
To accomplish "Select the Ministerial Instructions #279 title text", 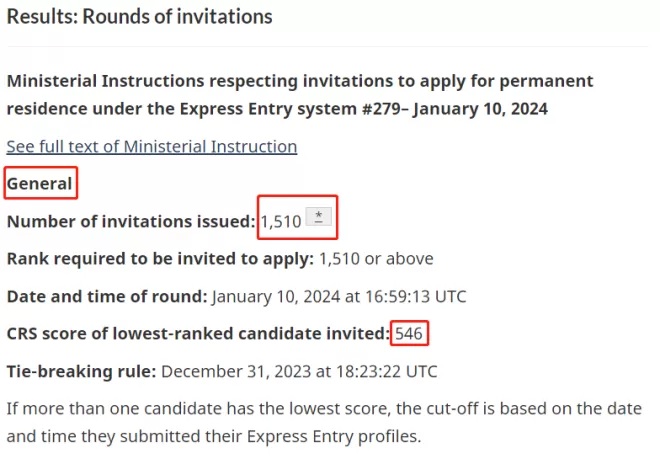I will pos(300,95).
